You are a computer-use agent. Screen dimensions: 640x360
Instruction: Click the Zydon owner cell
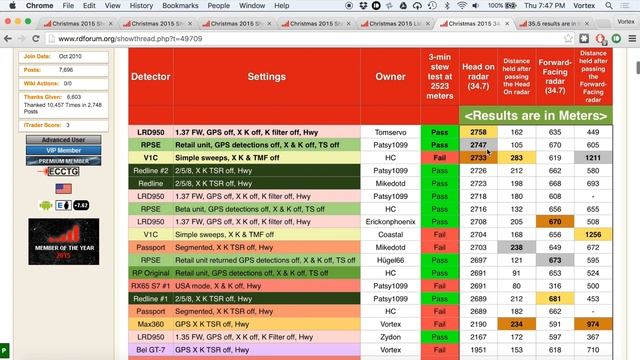coord(390,337)
